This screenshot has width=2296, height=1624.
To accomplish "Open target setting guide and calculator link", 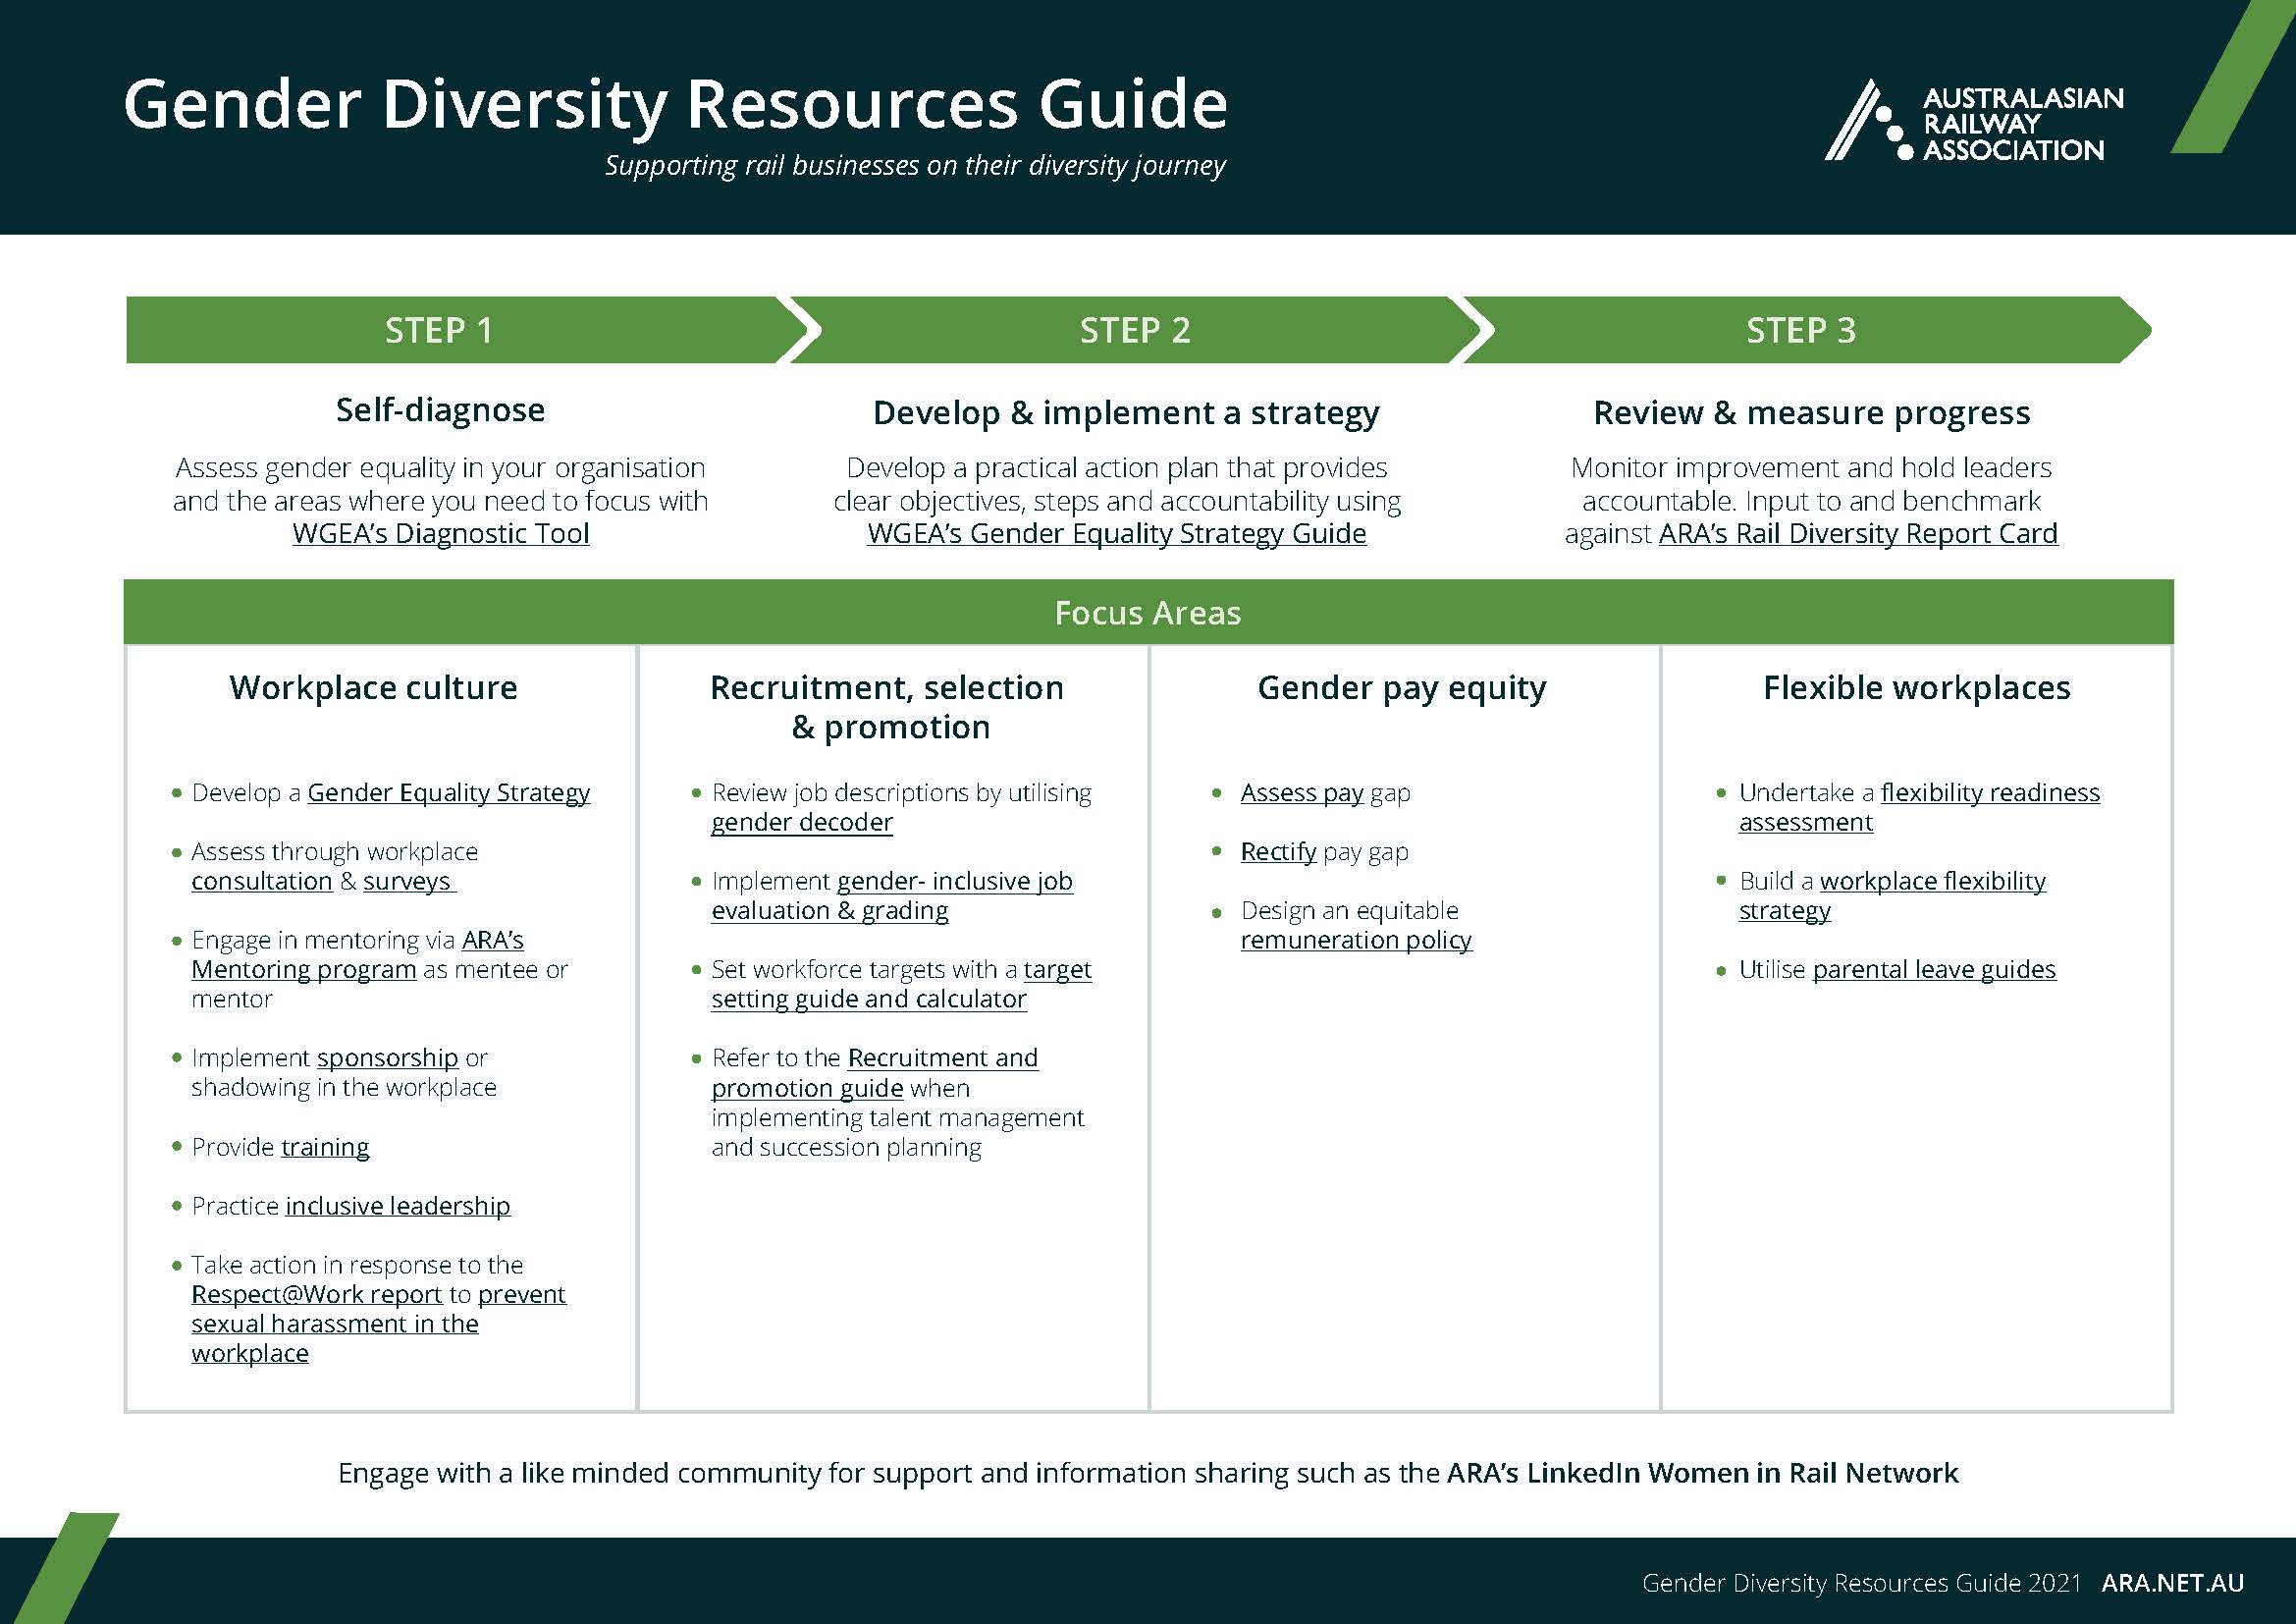I will point(868,1000).
